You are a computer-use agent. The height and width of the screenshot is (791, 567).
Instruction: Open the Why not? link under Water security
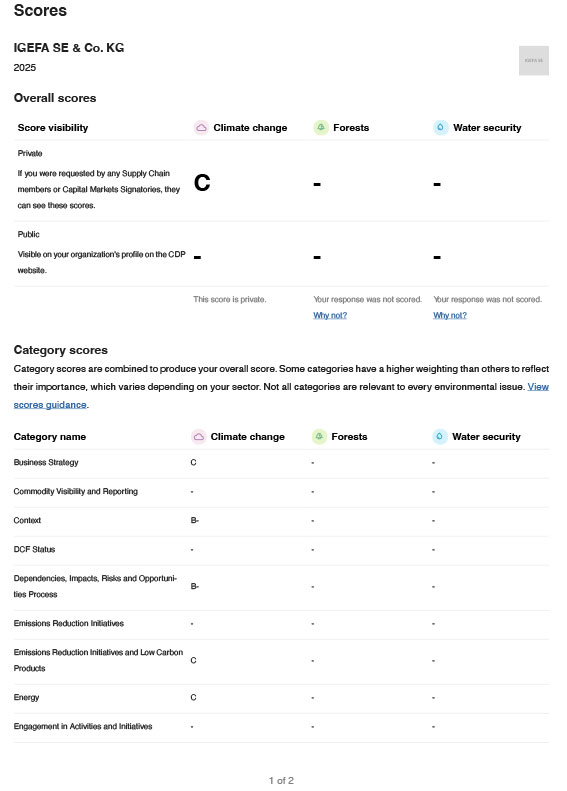tap(450, 315)
